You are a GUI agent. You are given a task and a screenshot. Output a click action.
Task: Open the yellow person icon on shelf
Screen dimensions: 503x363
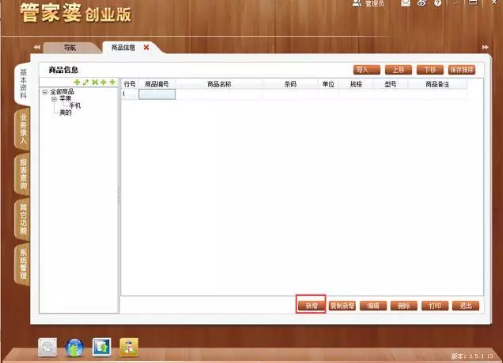pos(129,347)
